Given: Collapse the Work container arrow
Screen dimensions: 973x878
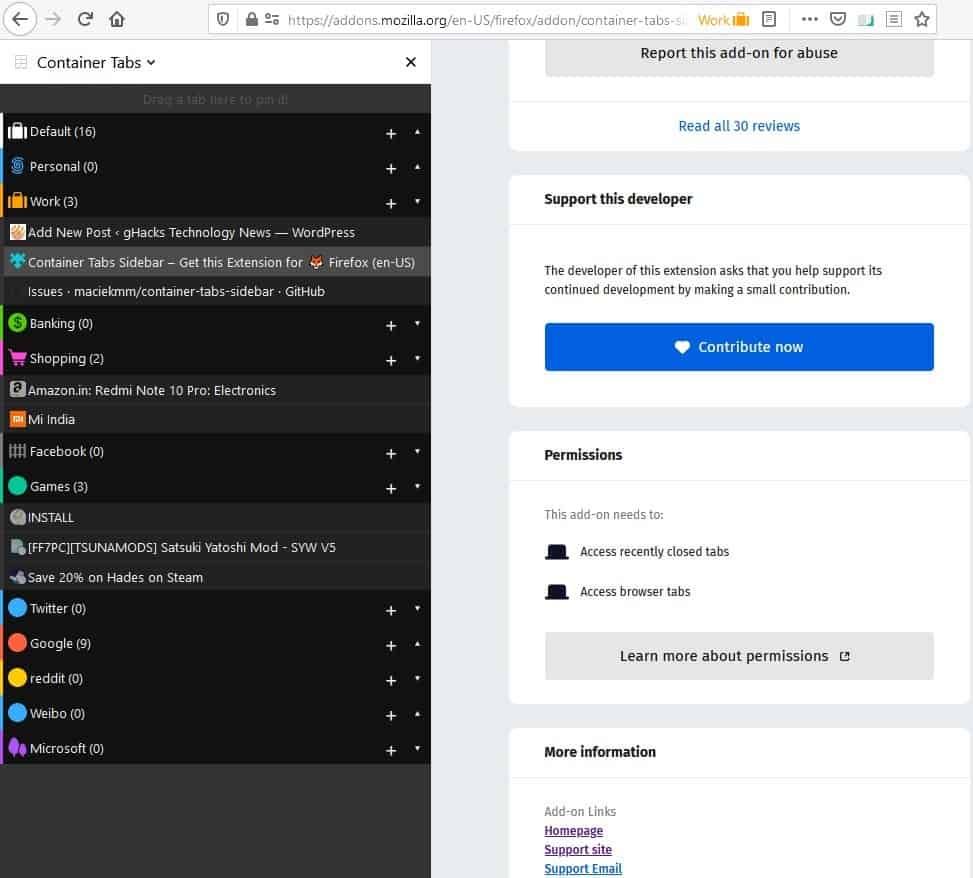Looking at the screenshot, I should click(x=418, y=201).
